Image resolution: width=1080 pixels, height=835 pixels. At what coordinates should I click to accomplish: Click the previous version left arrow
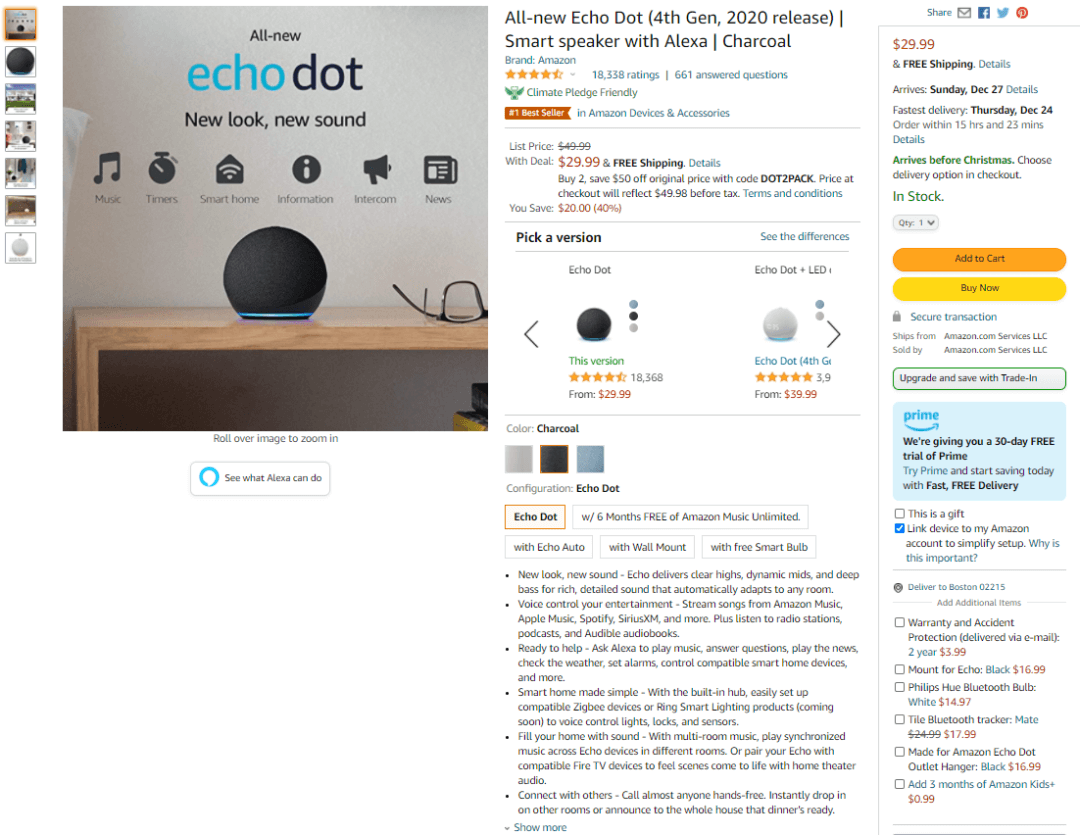coord(531,334)
